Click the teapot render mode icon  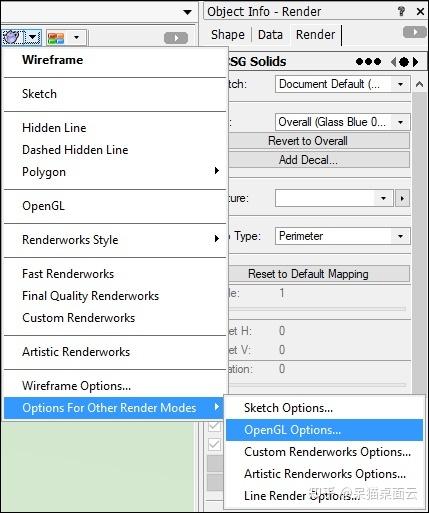tap(13, 37)
